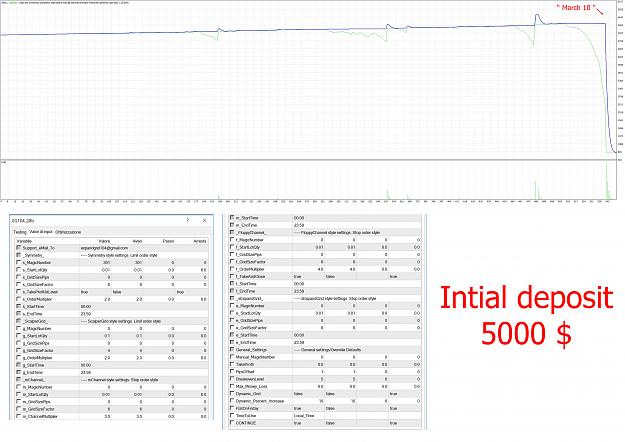This screenshot has width=625, height=442.
Task: Tick the Max_Money_Loss checkbox
Action: click(232, 387)
